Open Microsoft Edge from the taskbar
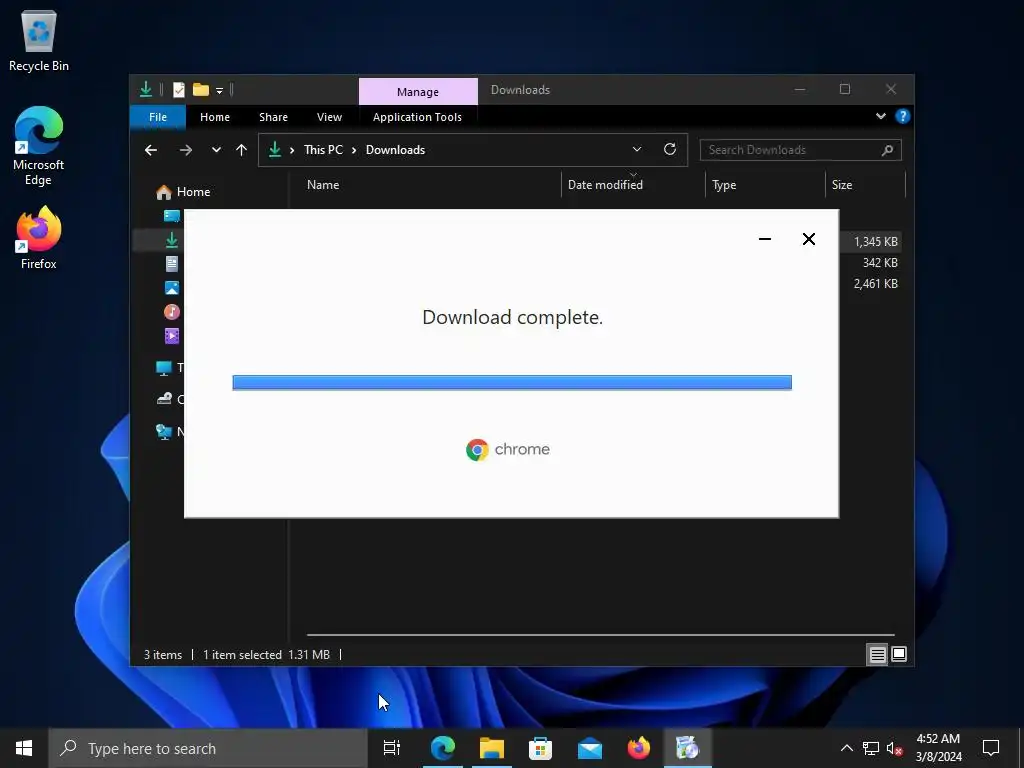The width and height of the screenshot is (1024, 768). tap(442, 748)
